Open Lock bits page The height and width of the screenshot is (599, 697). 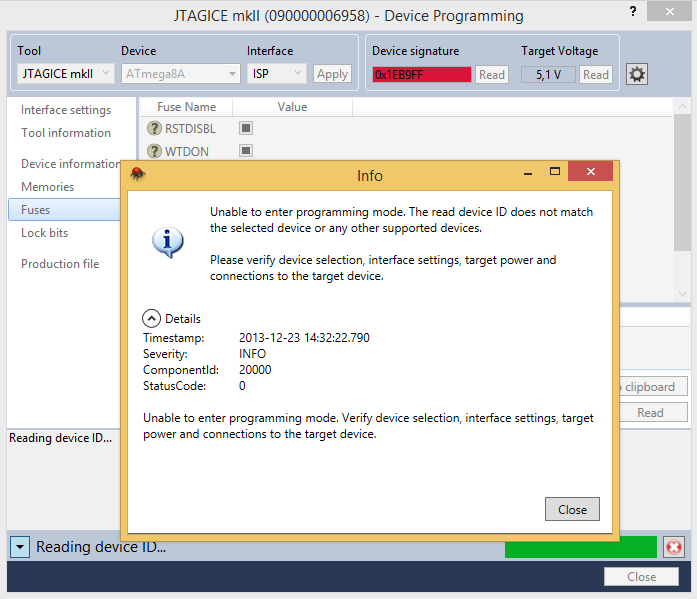pyautogui.click(x=44, y=233)
